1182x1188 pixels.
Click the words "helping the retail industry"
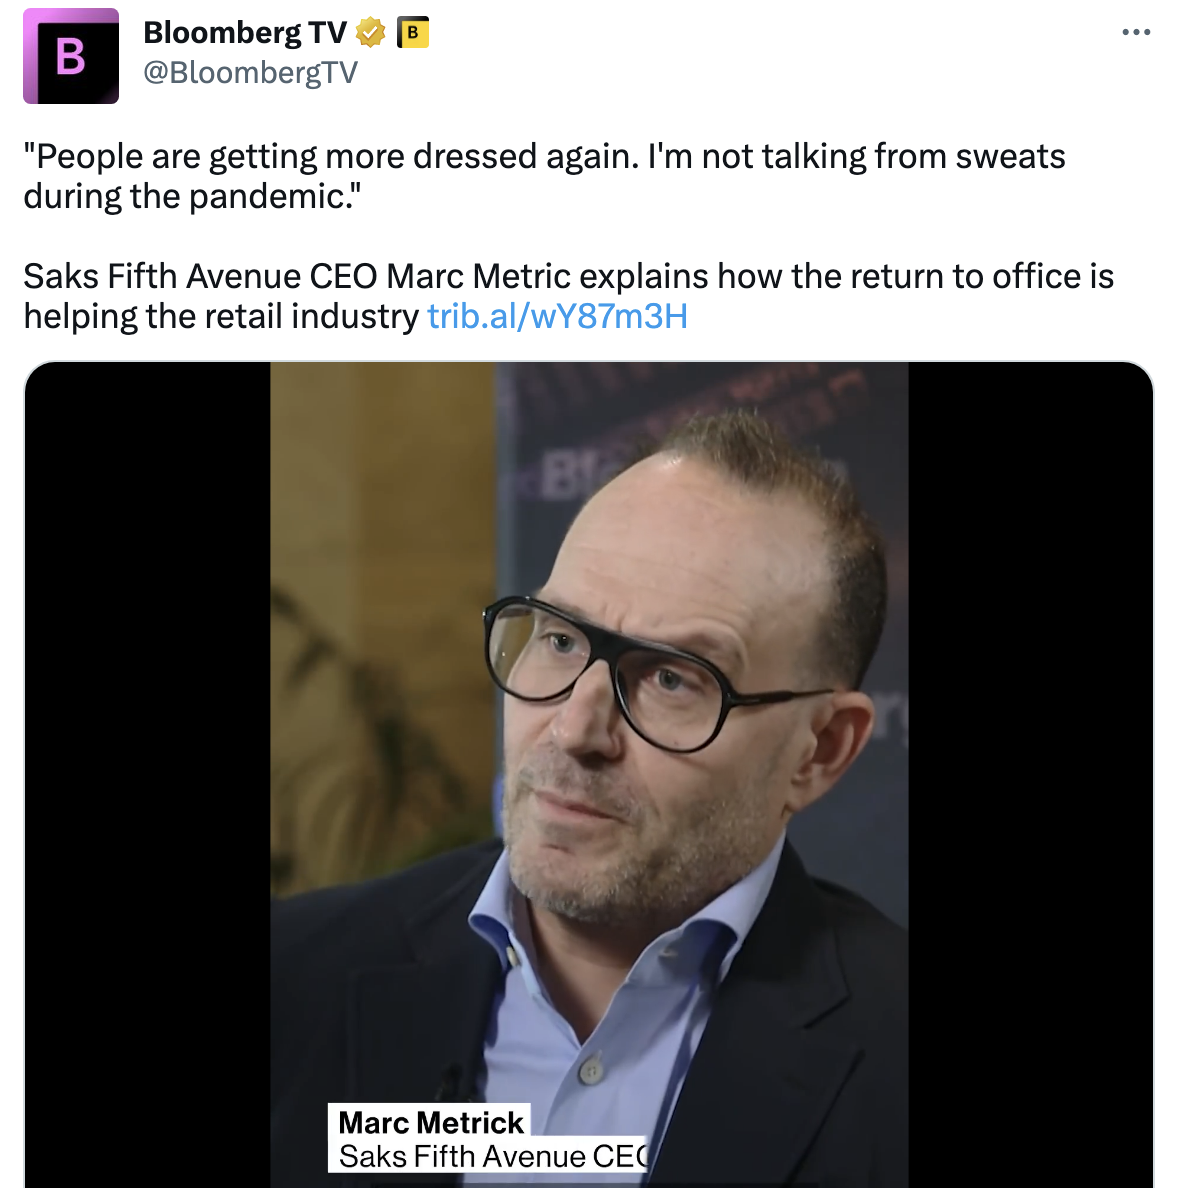coord(221,316)
